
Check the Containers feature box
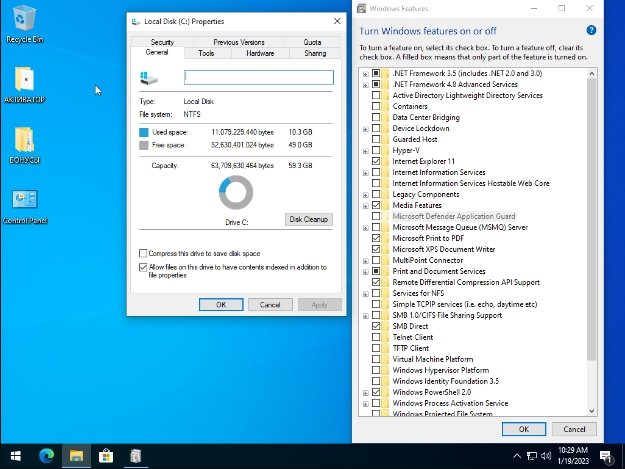375,106
